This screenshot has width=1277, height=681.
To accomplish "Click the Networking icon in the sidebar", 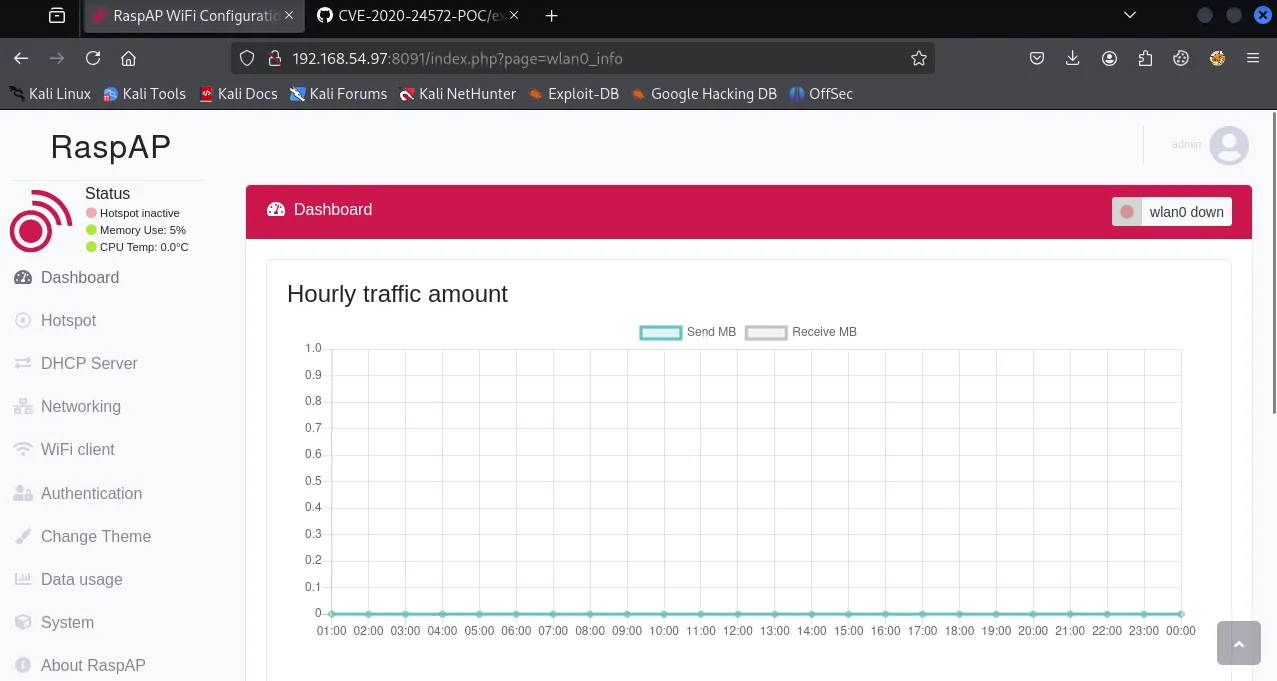I will [x=22, y=406].
